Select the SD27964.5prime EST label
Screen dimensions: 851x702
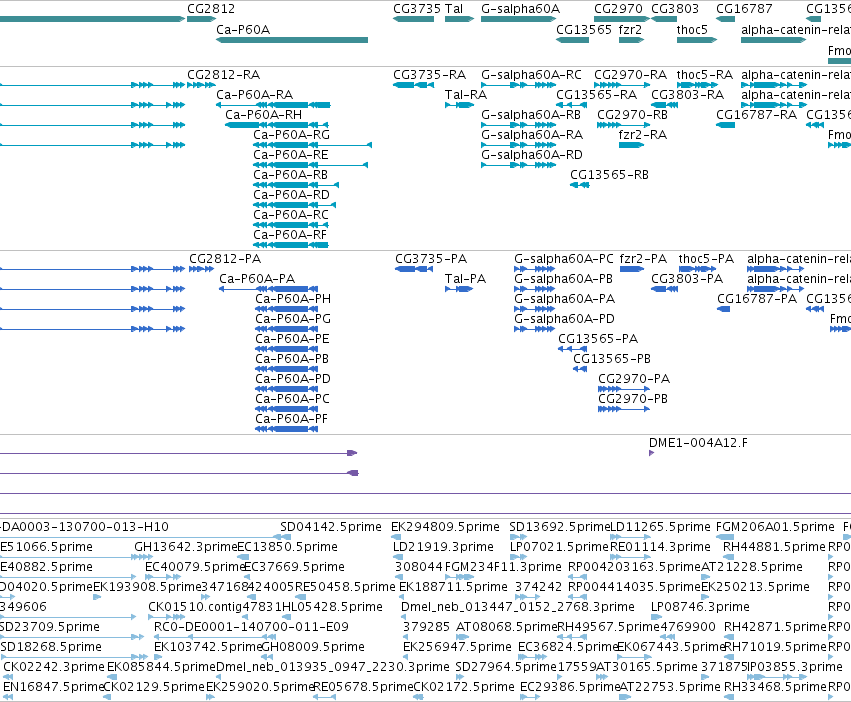click(506, 667)
